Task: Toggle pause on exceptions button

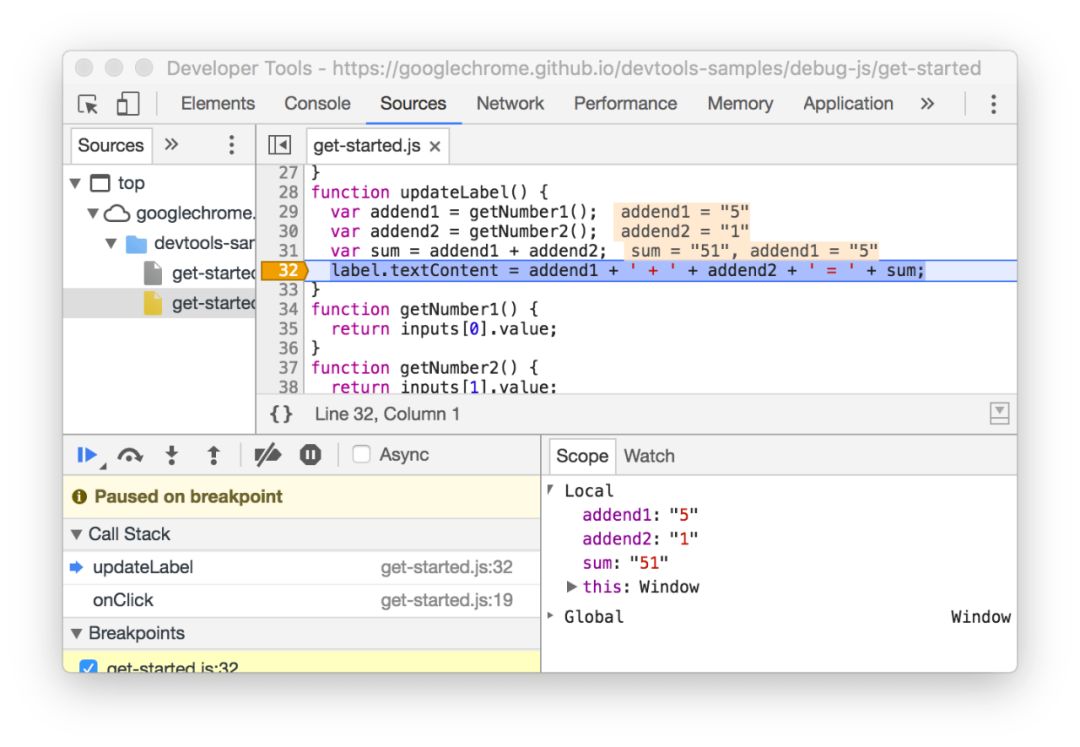Action: pos(311,455)
